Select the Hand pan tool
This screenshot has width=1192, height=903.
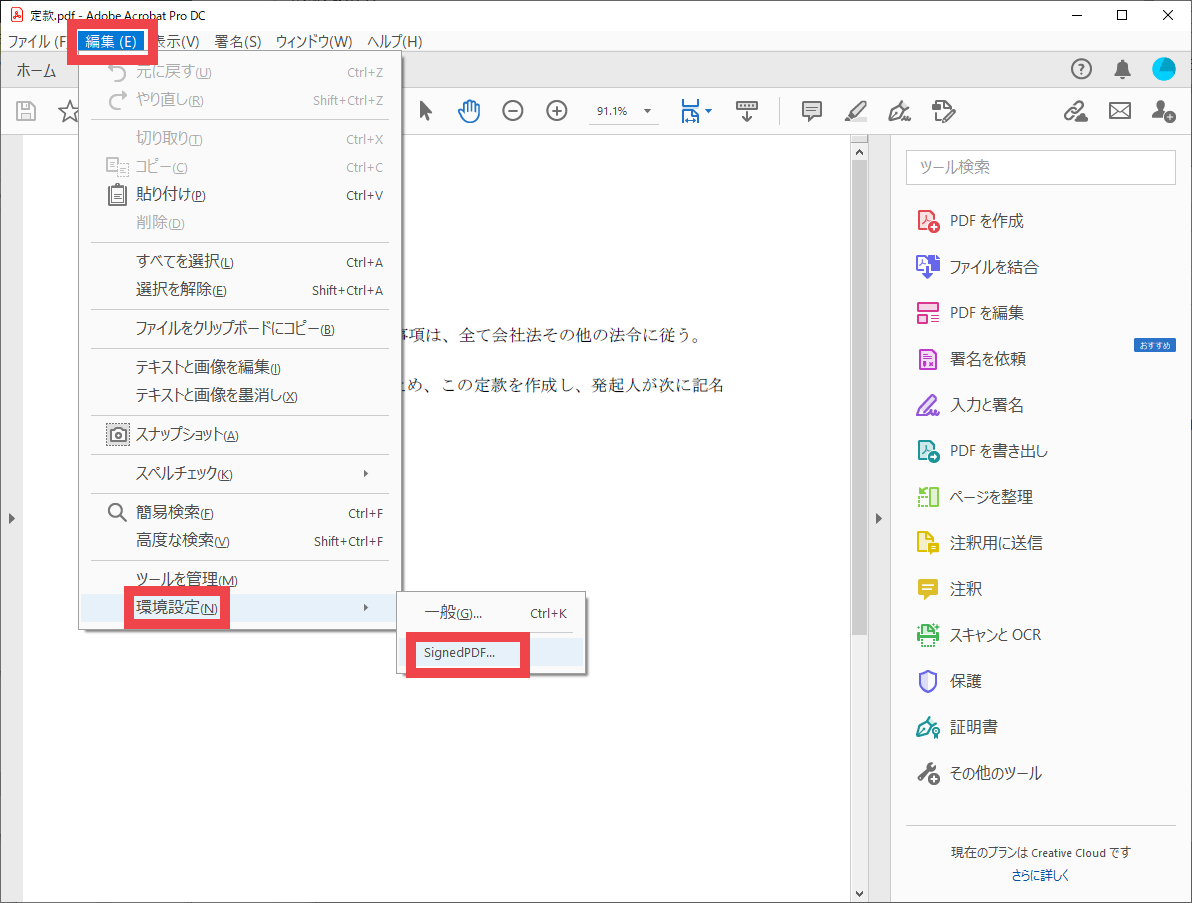tap(469, 111)
